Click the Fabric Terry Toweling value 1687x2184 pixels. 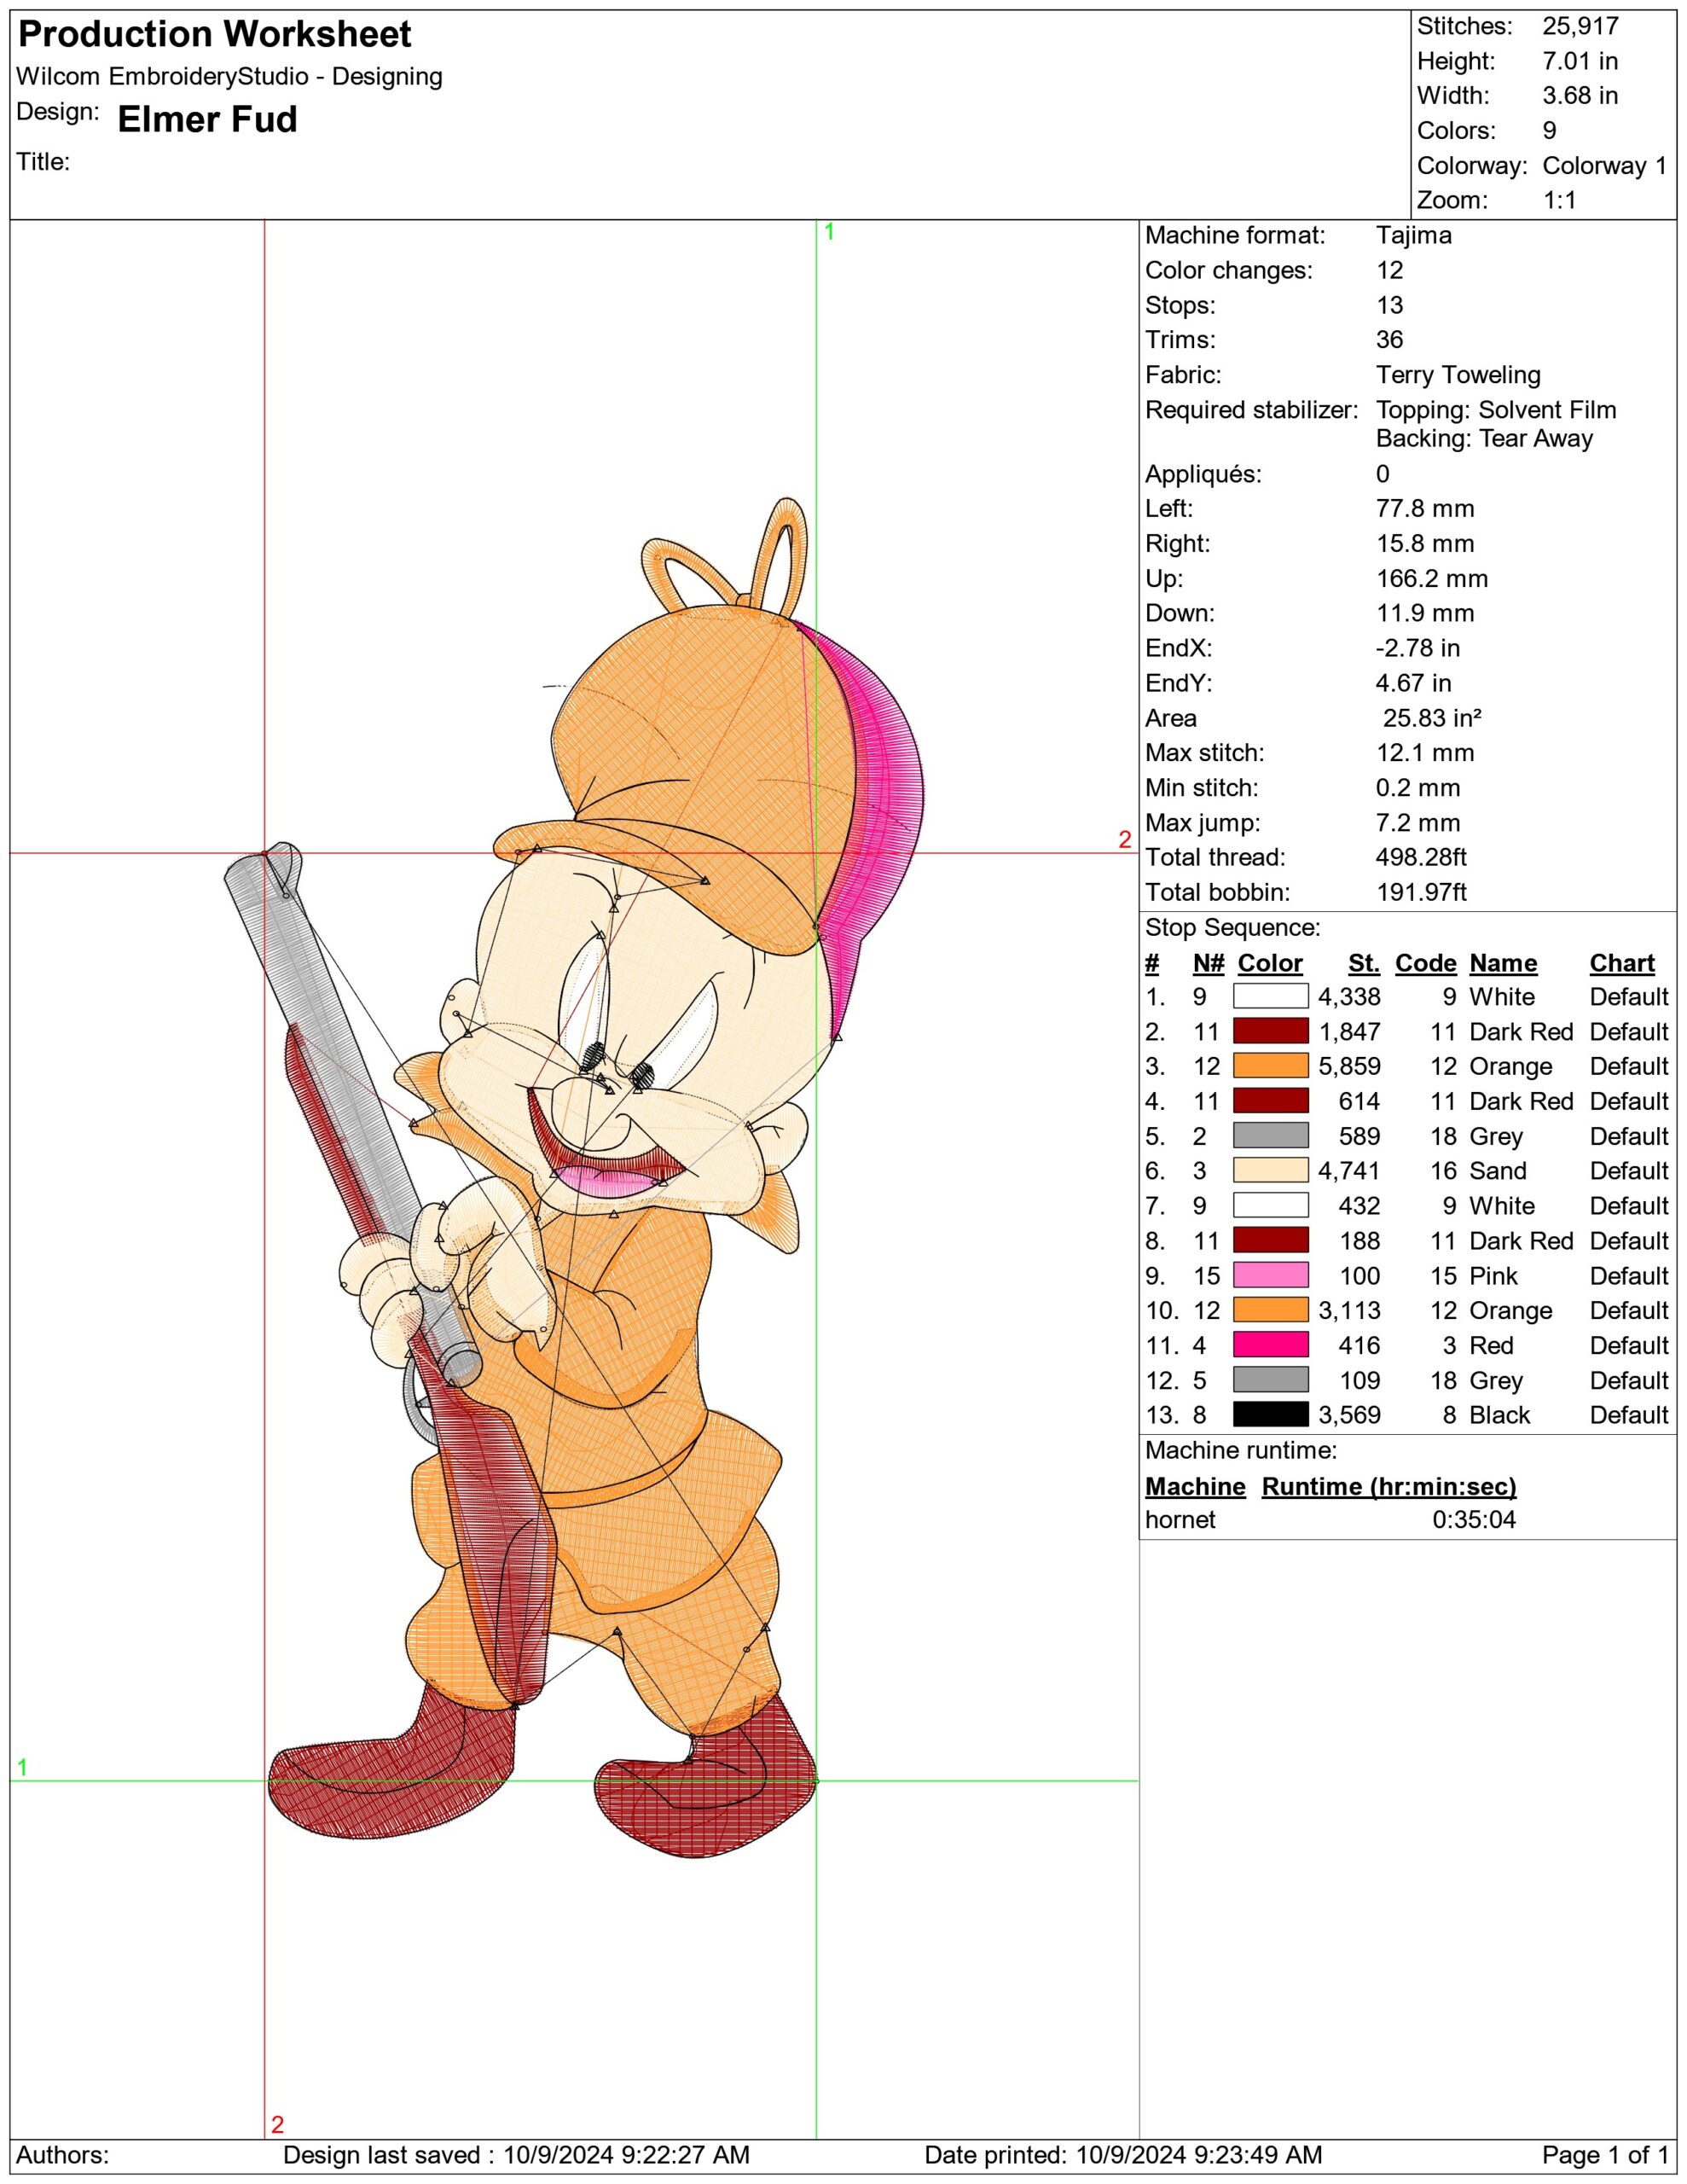coord(1458,375)
